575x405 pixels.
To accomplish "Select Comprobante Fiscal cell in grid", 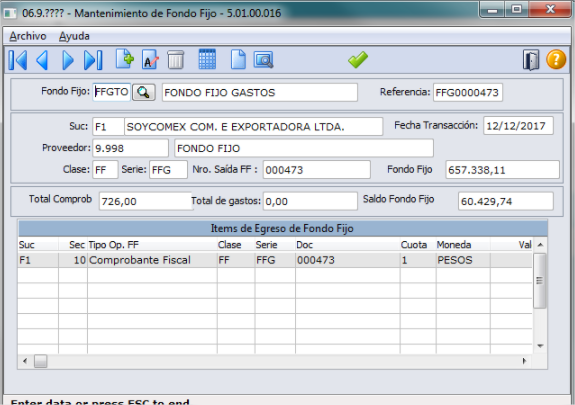I will pyautogui.click(x=152, y=260).
